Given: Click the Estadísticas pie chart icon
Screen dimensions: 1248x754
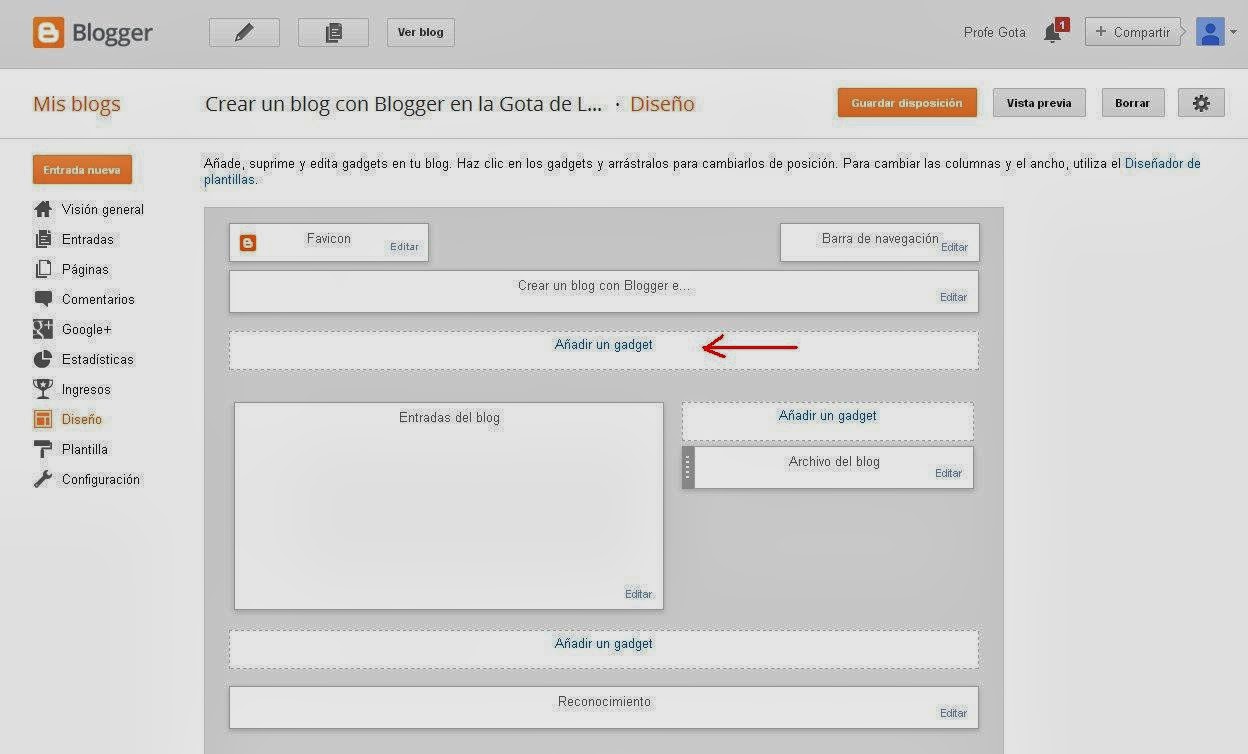Looking at the screenshot, I should pyautogui.click(x=43, y=359).
